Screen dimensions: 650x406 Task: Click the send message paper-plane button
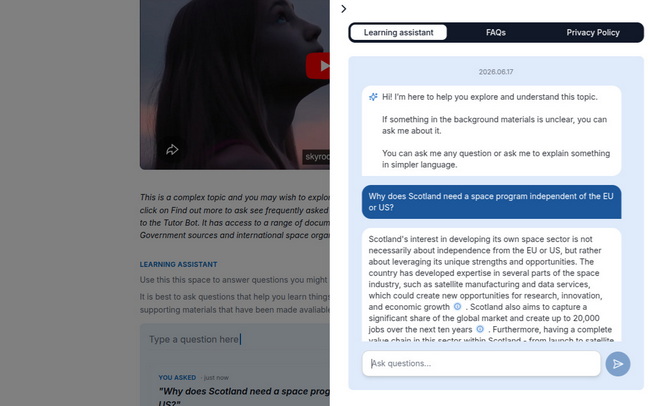point(618,364)
